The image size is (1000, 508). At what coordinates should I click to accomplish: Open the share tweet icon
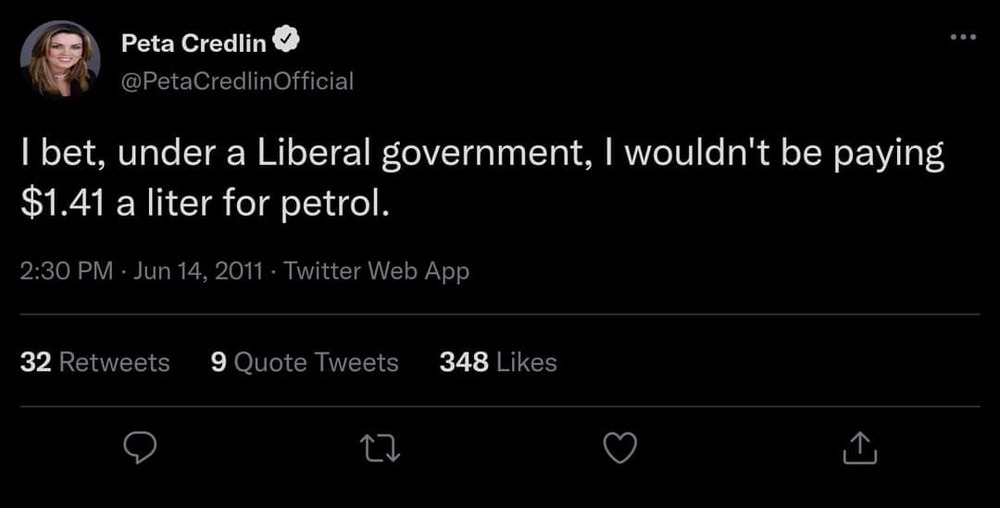click(859, 452)
